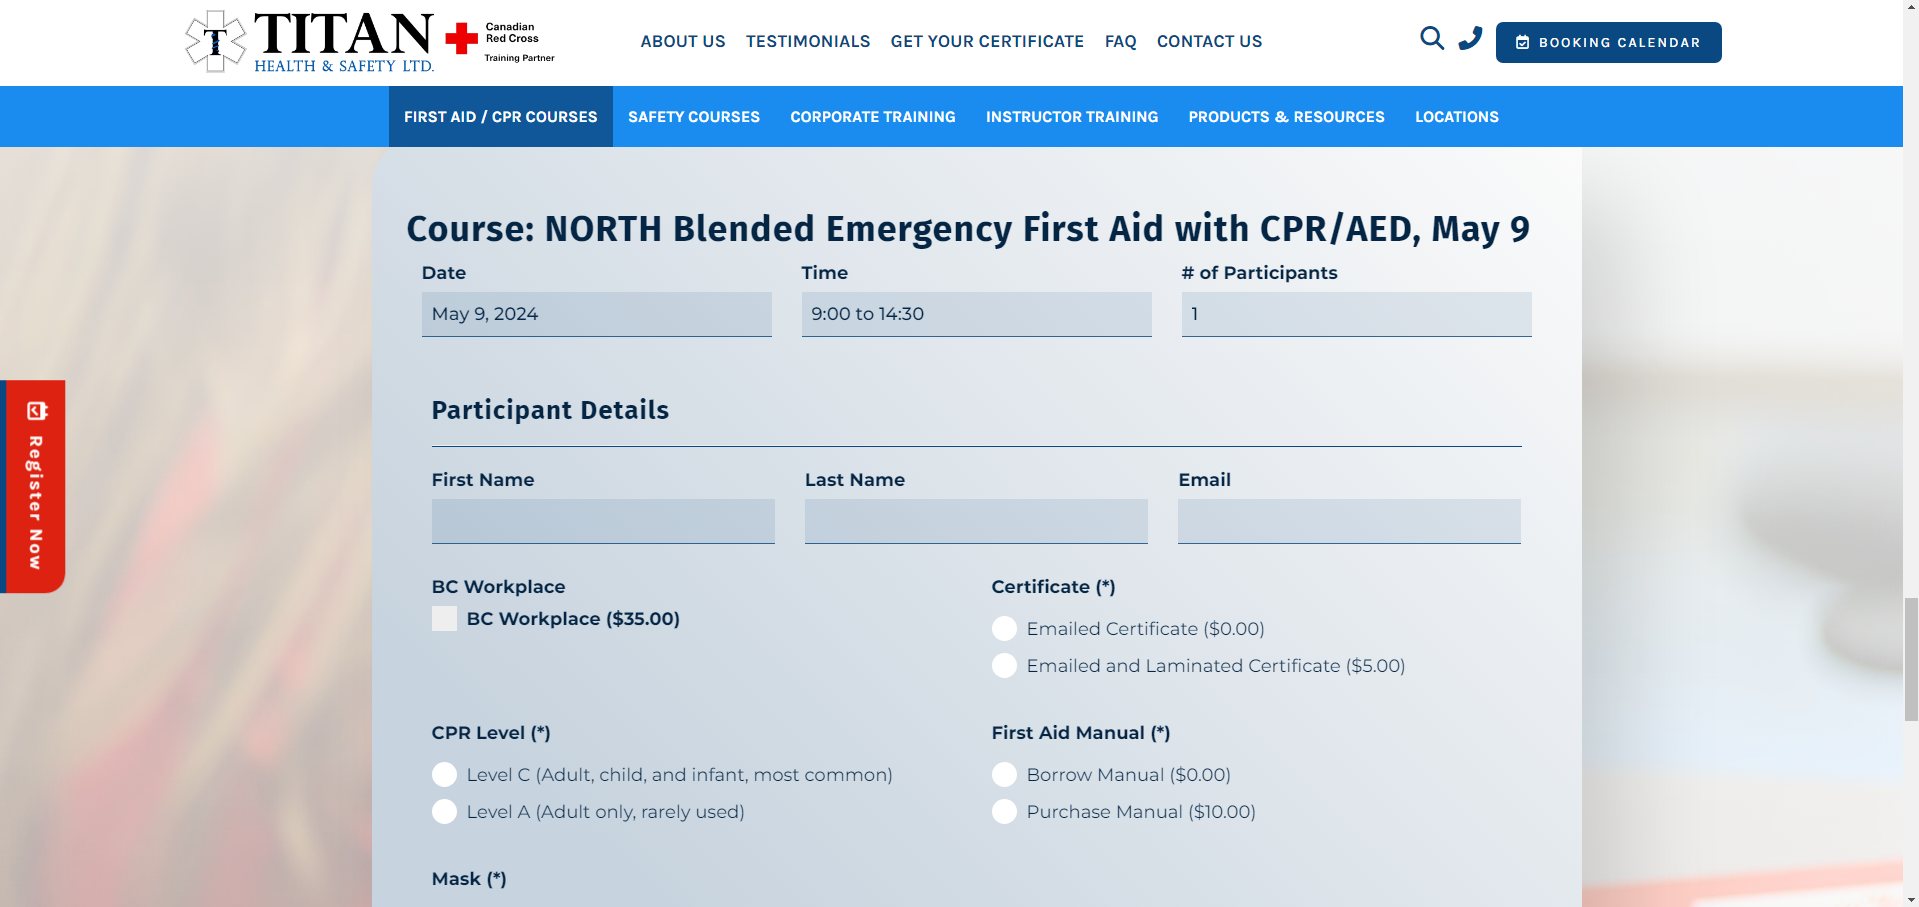Click the red Register Now side tab
The image size is (1919, 907).
[33, 486]
